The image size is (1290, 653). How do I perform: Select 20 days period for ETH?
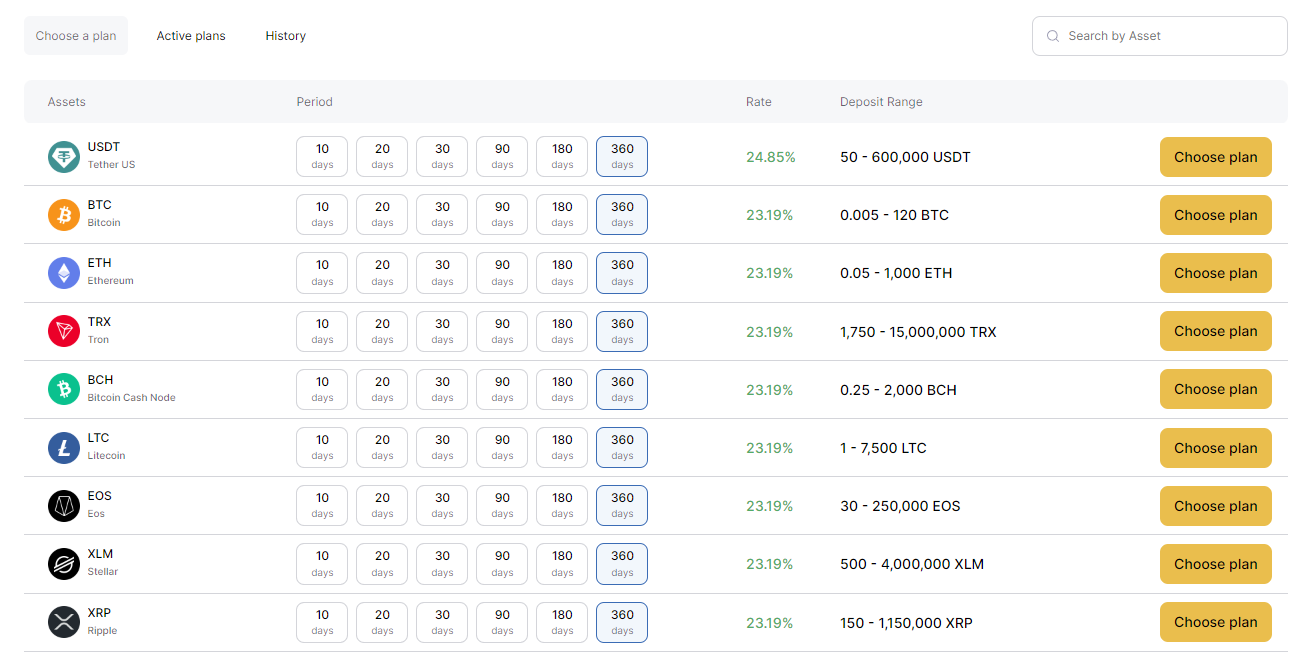tap(382, 273)
